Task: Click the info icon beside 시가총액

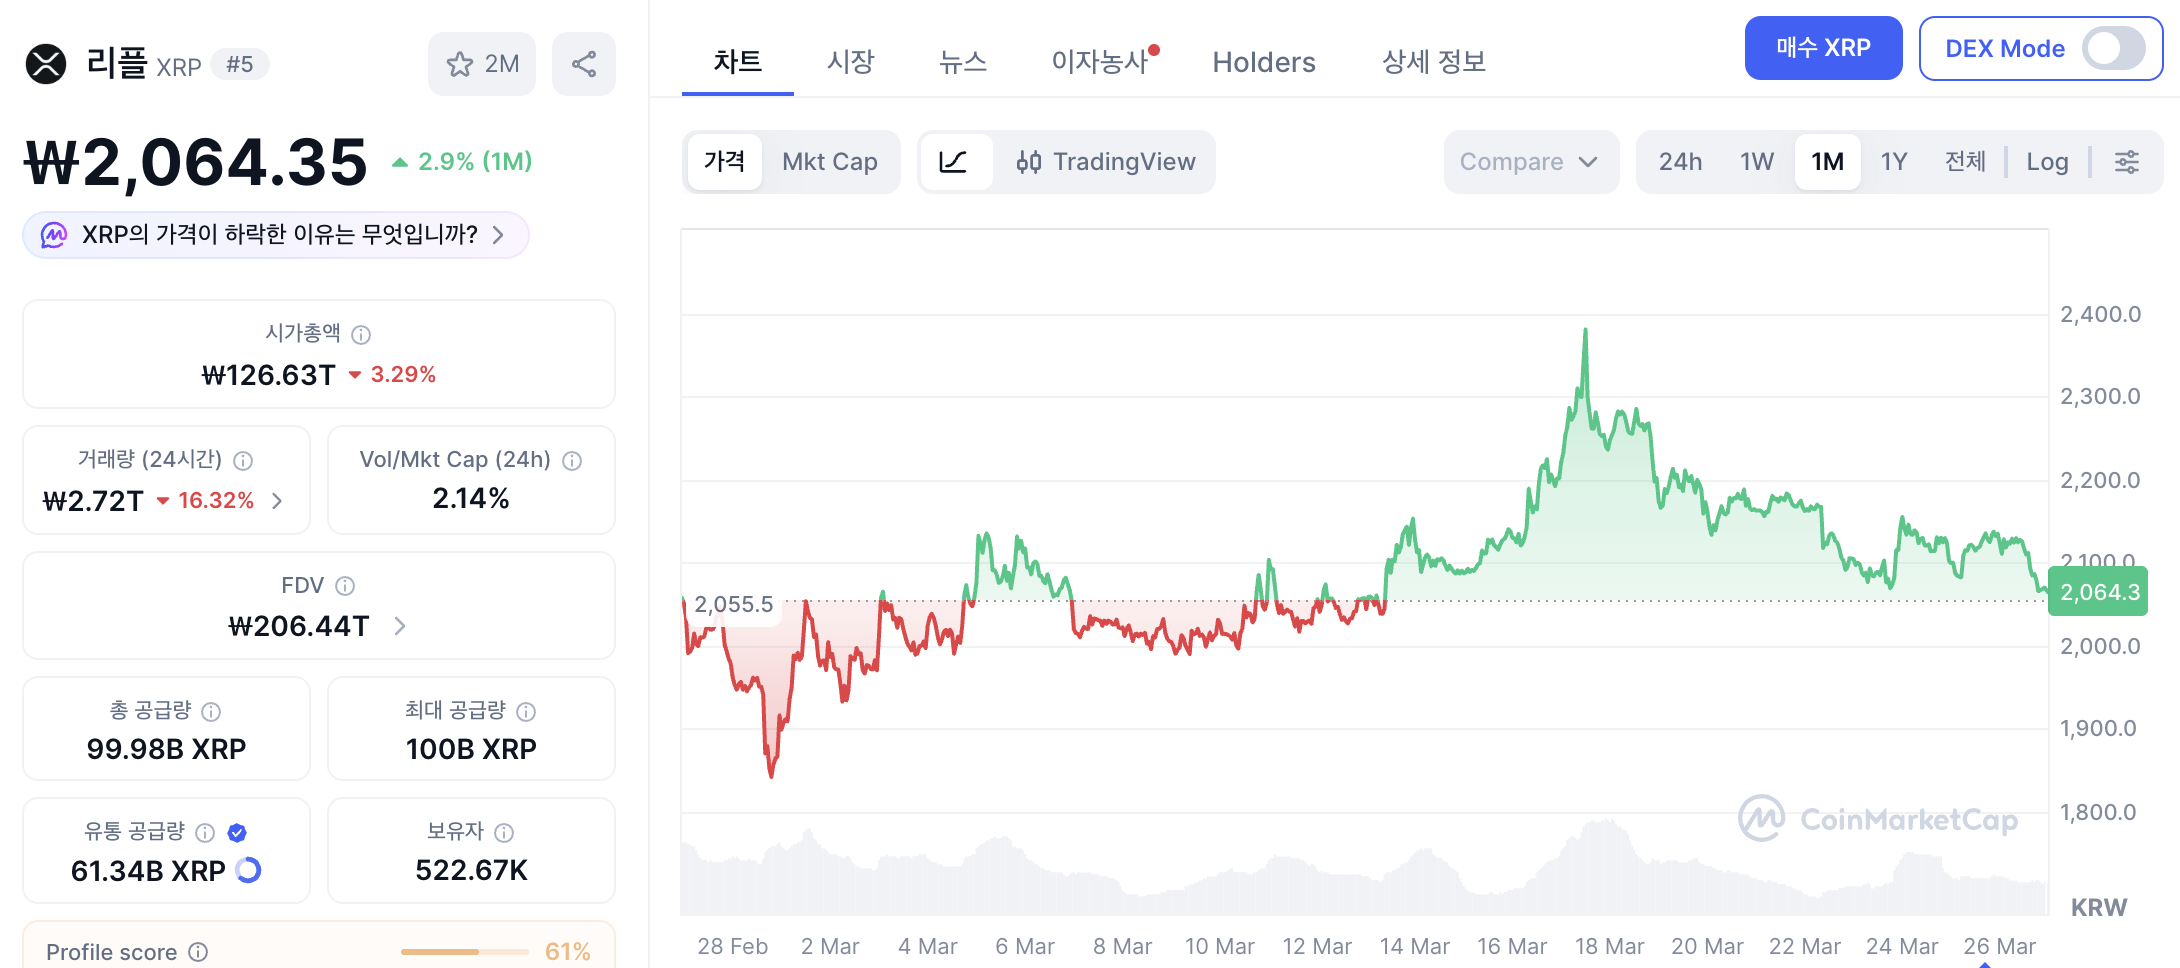Action: [362, 334]
